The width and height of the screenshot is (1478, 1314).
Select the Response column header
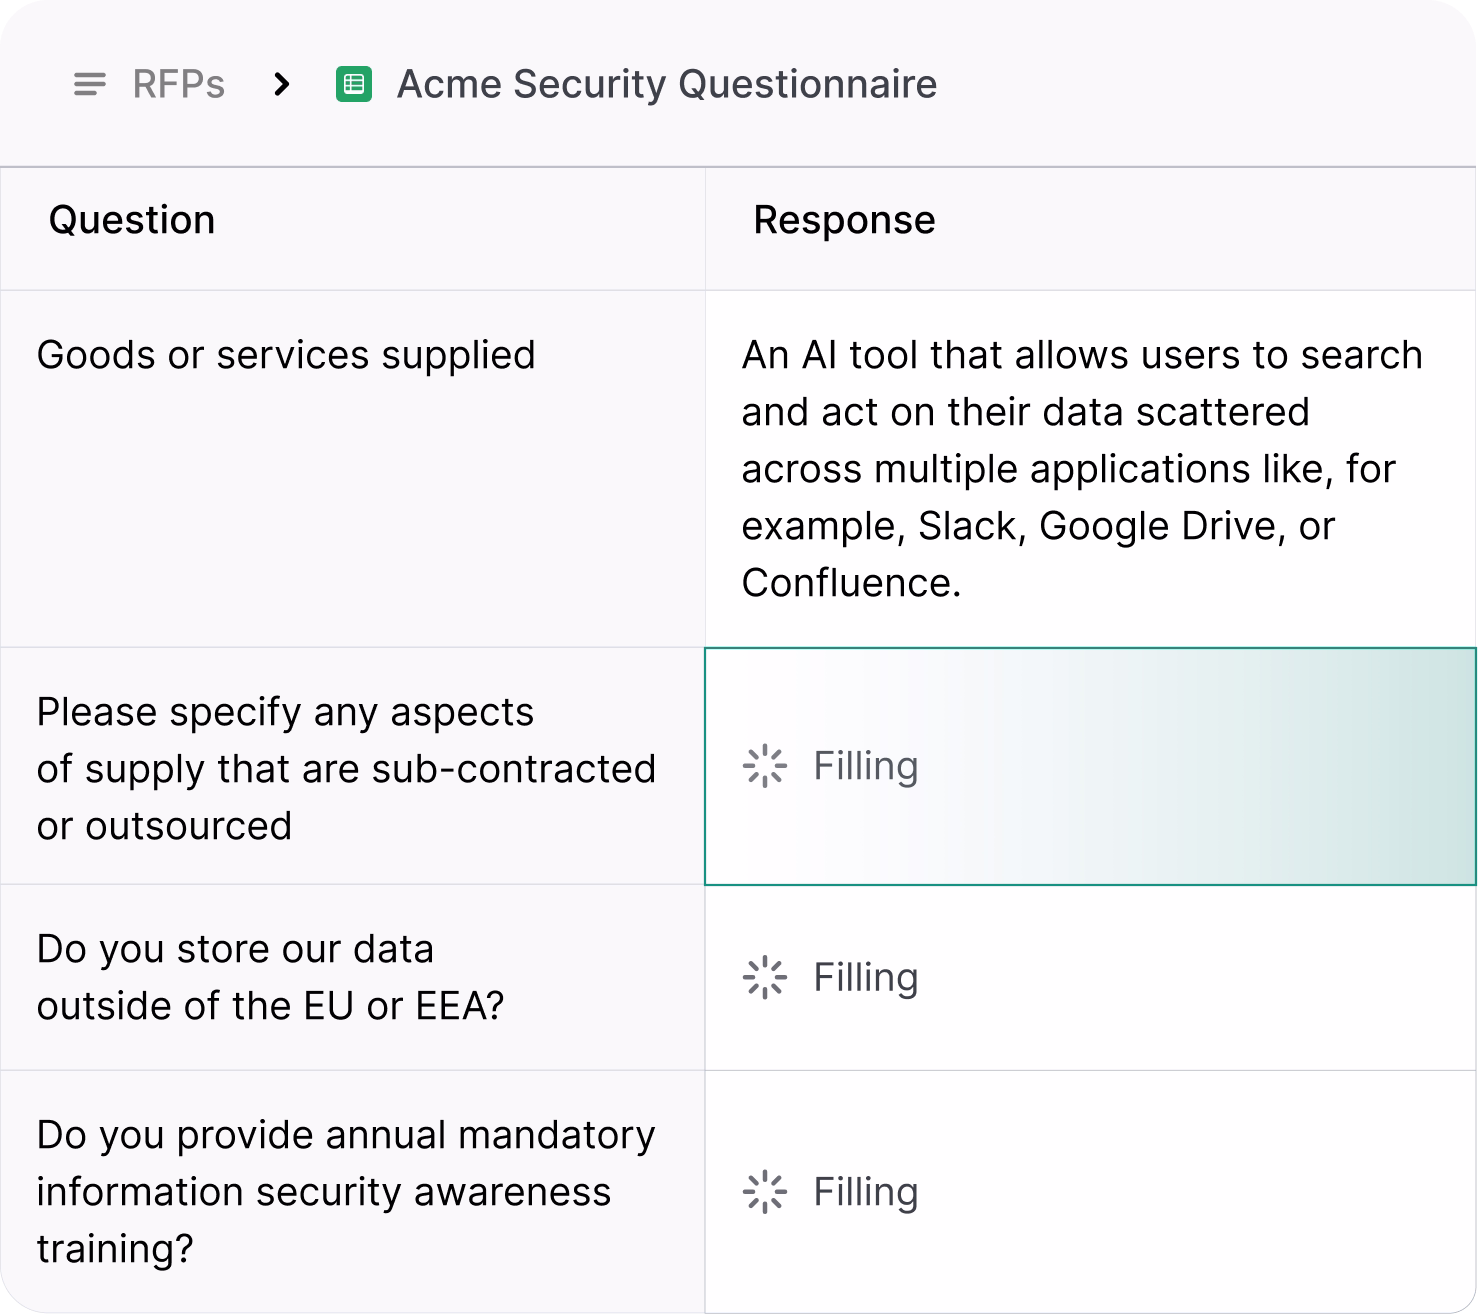click(844, 220)
